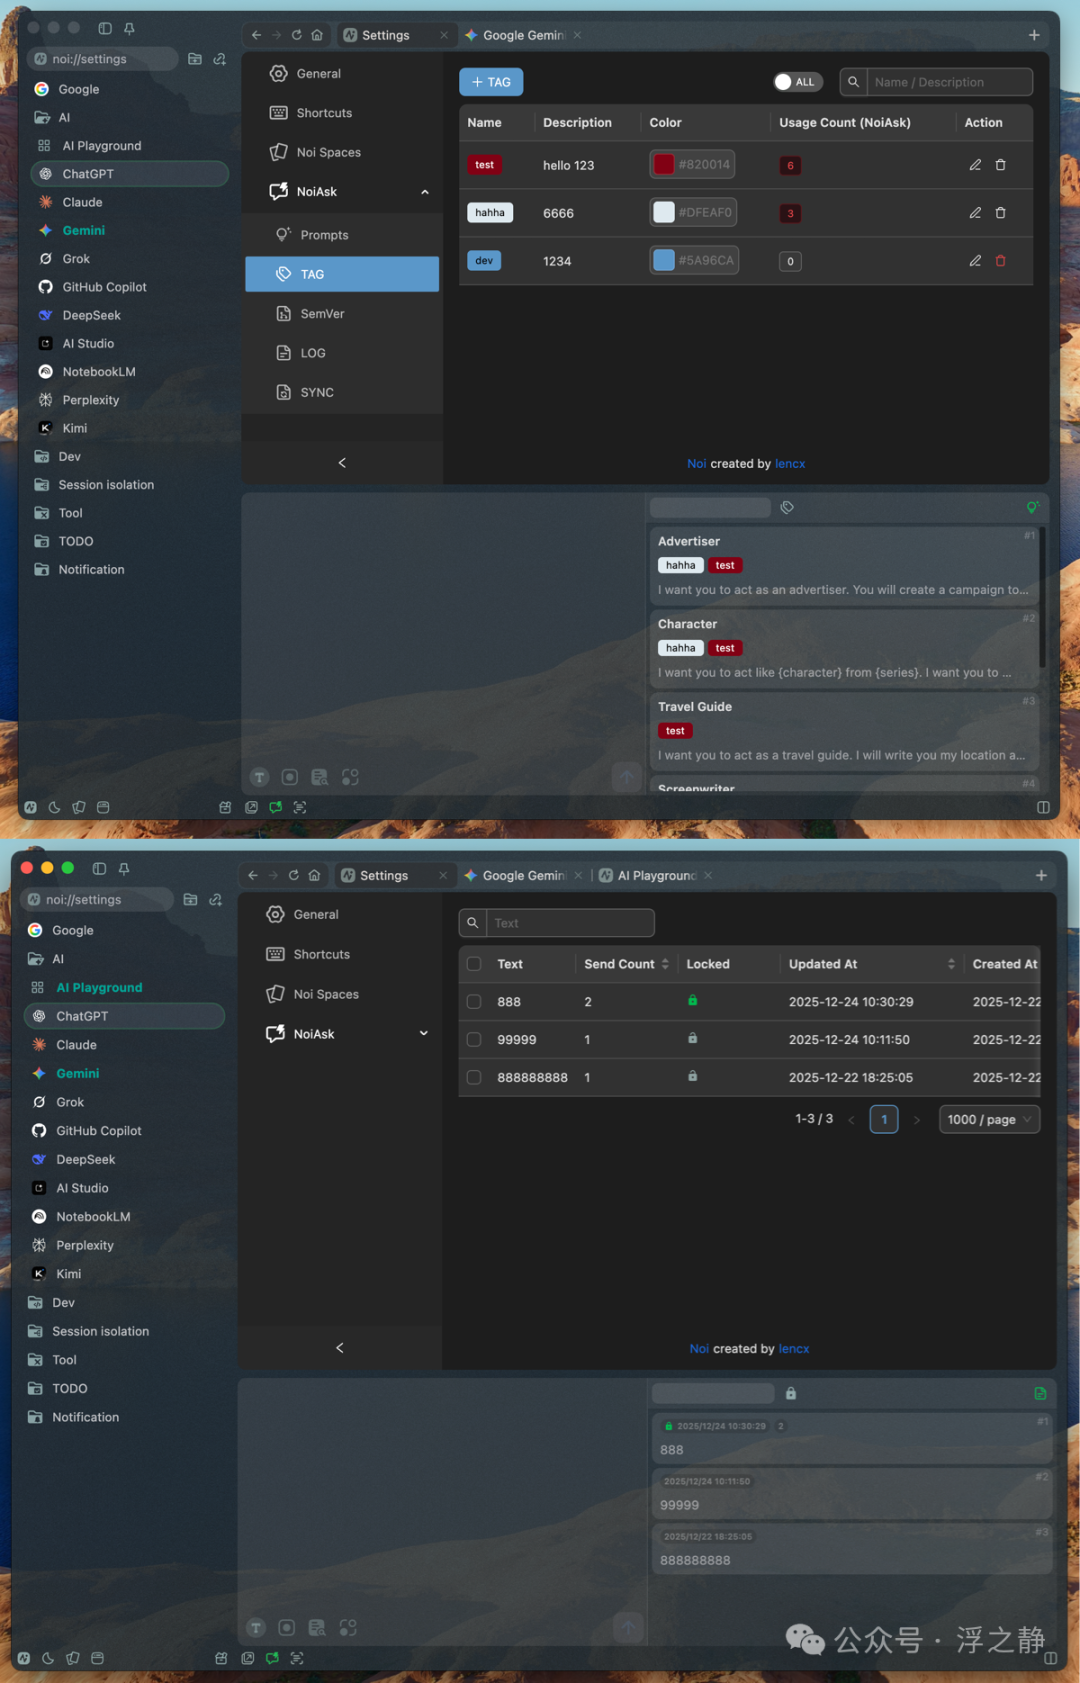The height and width of the screenshot is (1683, 1080).
Task: Sort the table by Updated At
Action: coord(951,964)
